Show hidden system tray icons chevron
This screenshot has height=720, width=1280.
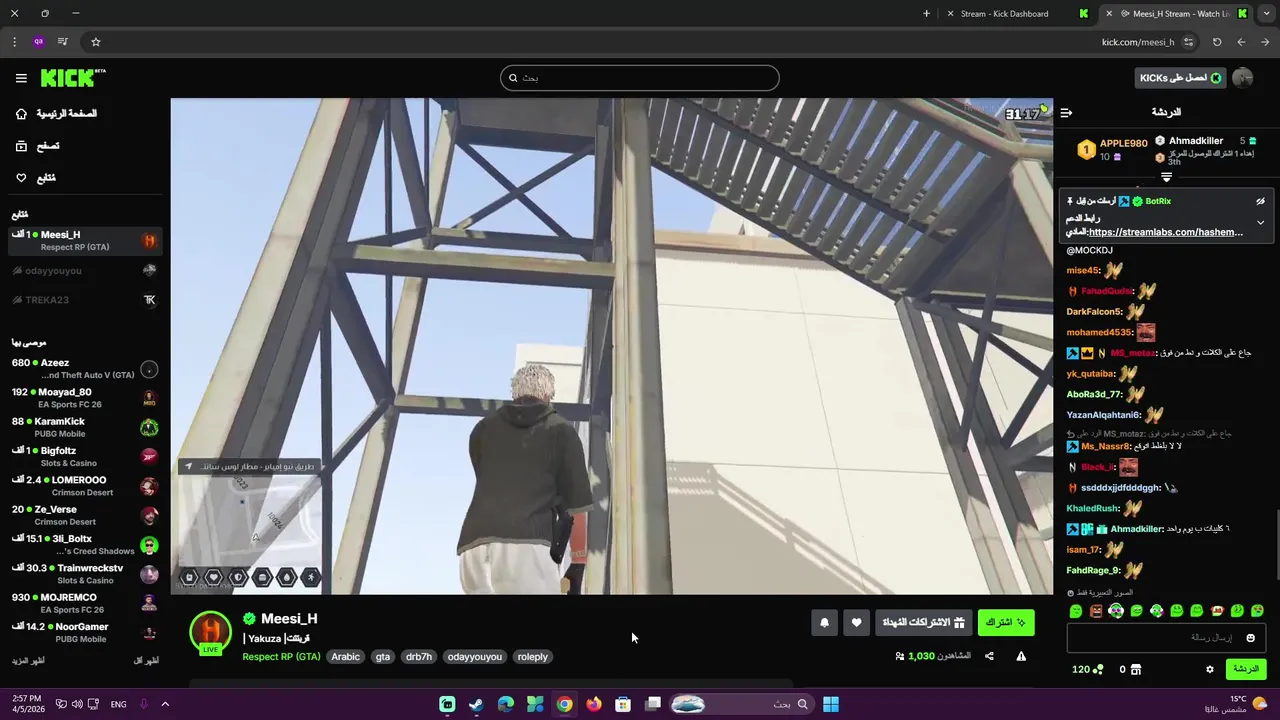coord(165,704)
